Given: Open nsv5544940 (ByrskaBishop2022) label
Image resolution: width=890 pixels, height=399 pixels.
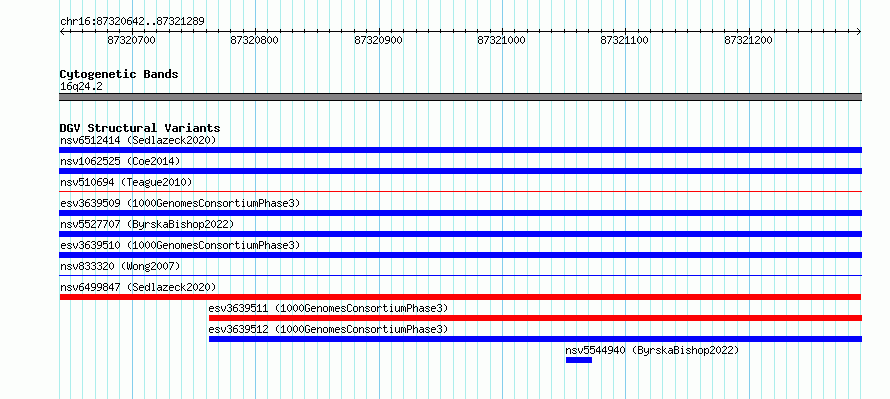Looking at the screenshot, I should pyautogui.click(x=653, y=350).
